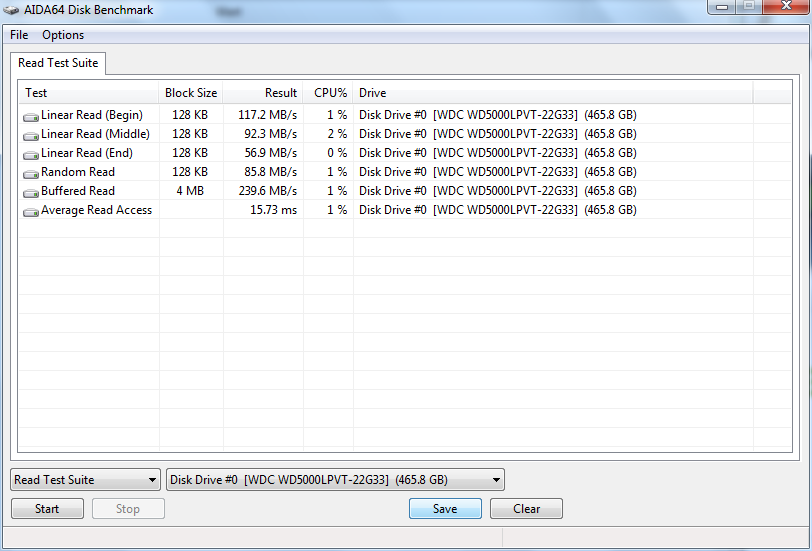Click the 15.73 ms result value
Screen dimensions: 812x551
pyautogui.click(x=273, y=210)
